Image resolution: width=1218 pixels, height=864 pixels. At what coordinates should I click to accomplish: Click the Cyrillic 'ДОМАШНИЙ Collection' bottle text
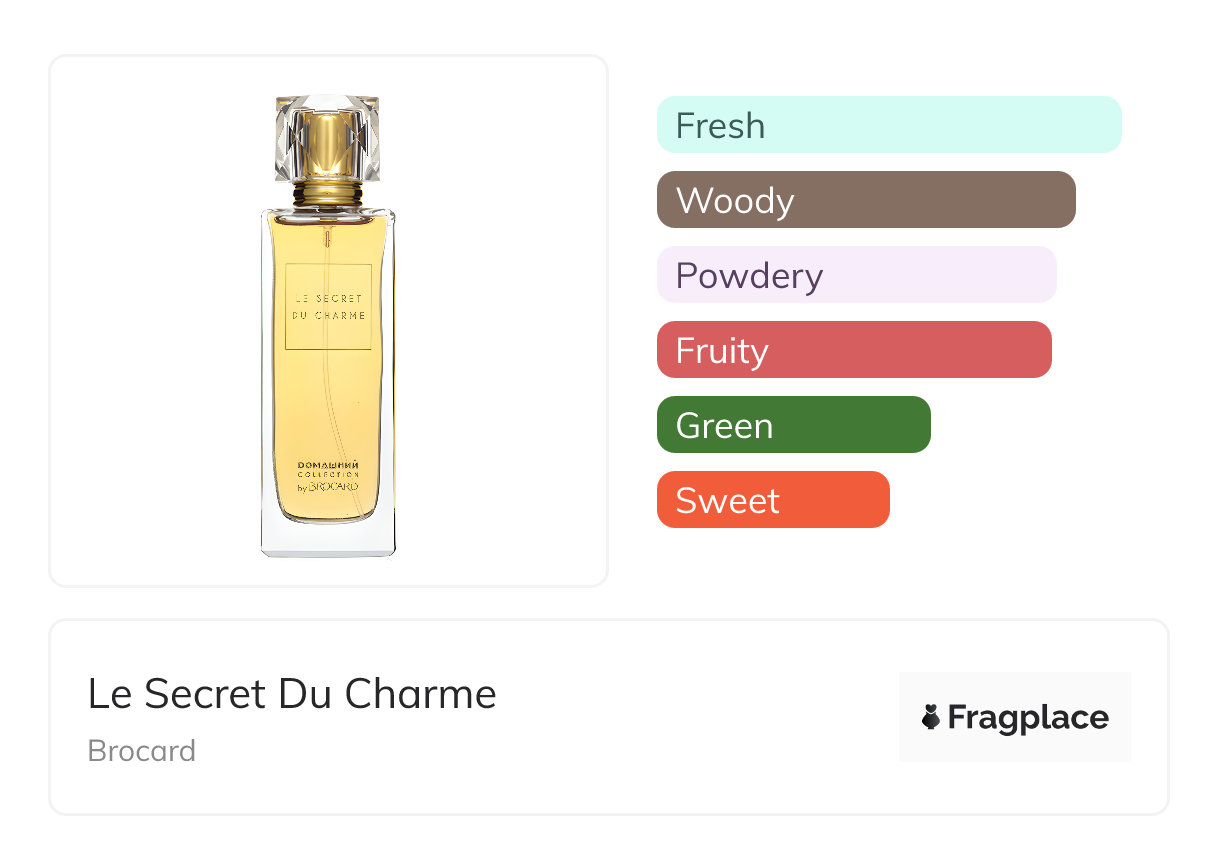[x=328, y=469]
